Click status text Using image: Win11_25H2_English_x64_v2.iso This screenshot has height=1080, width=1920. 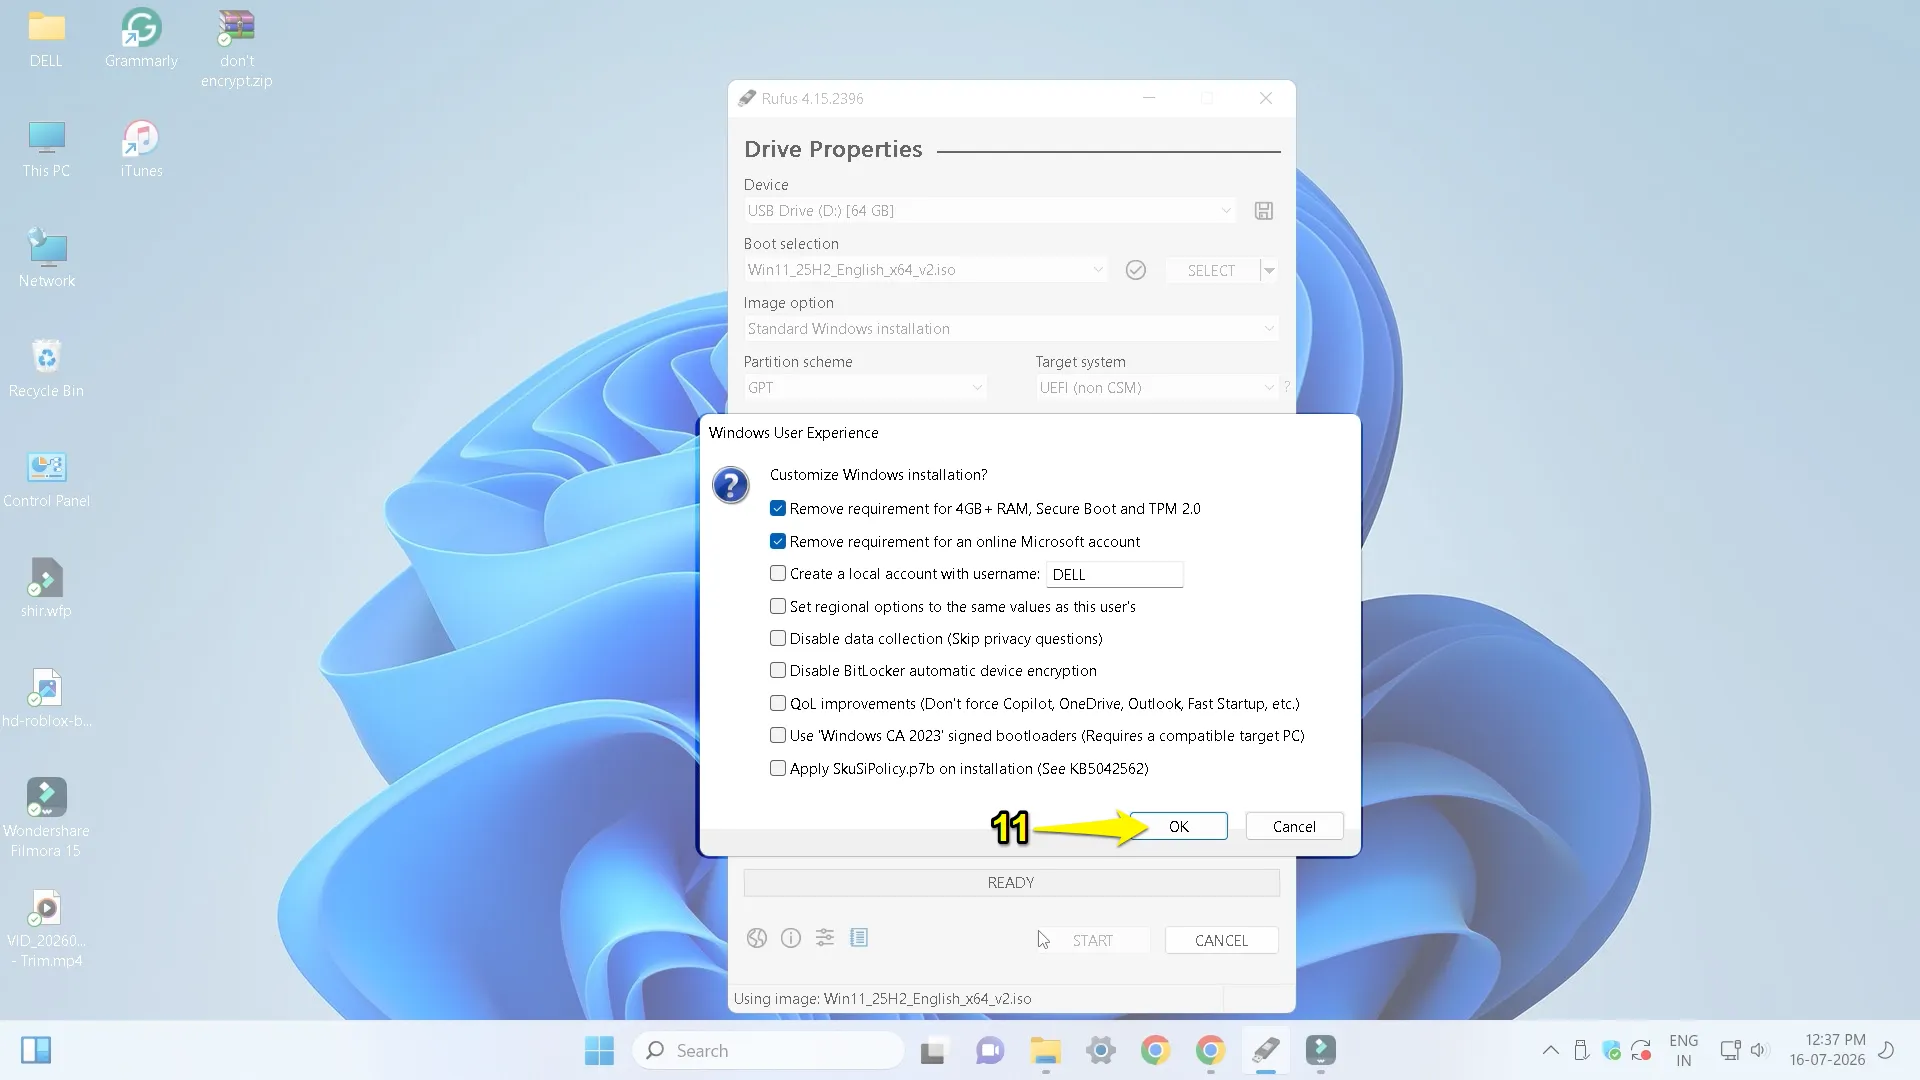coord(882,998)
